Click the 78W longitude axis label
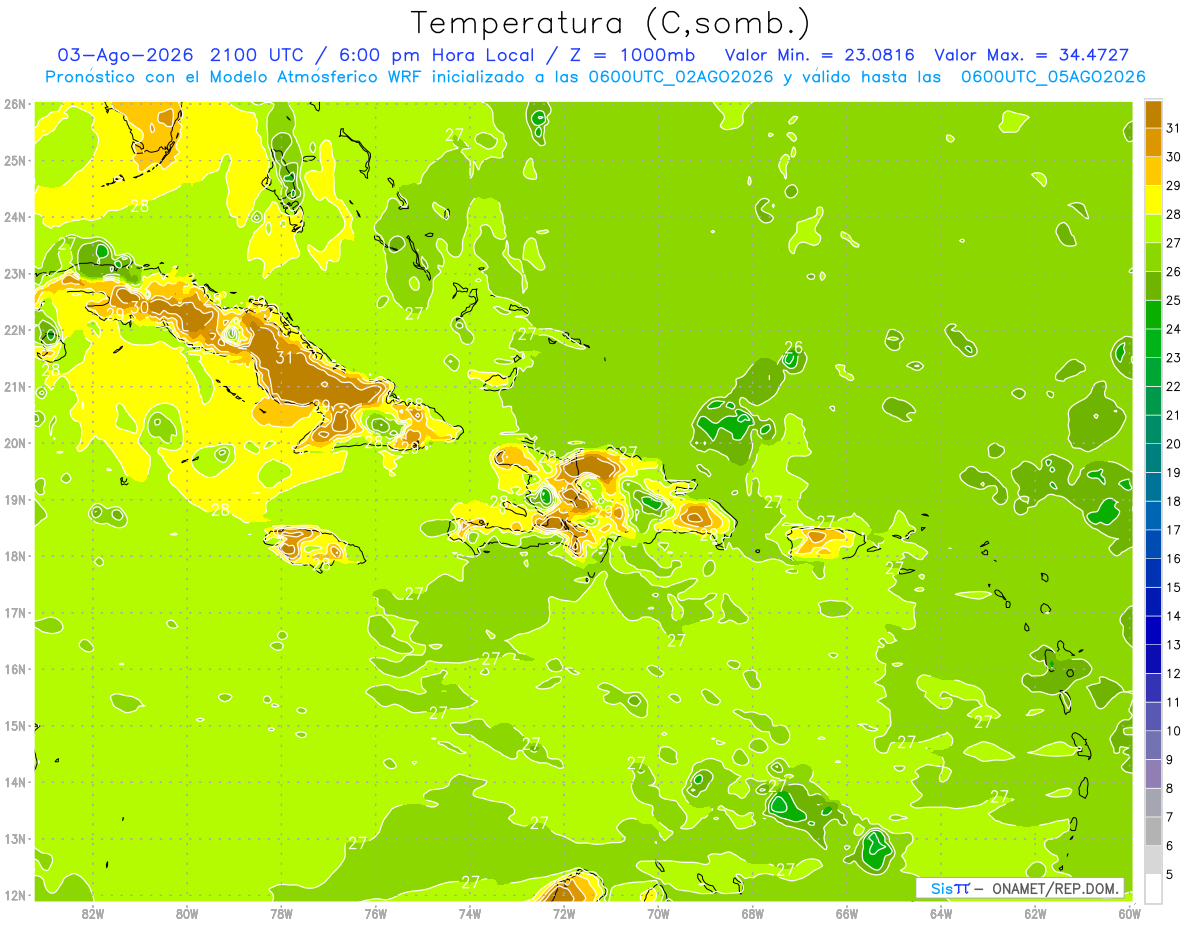Screen dimensions: 1200x927 pos(281,913)
